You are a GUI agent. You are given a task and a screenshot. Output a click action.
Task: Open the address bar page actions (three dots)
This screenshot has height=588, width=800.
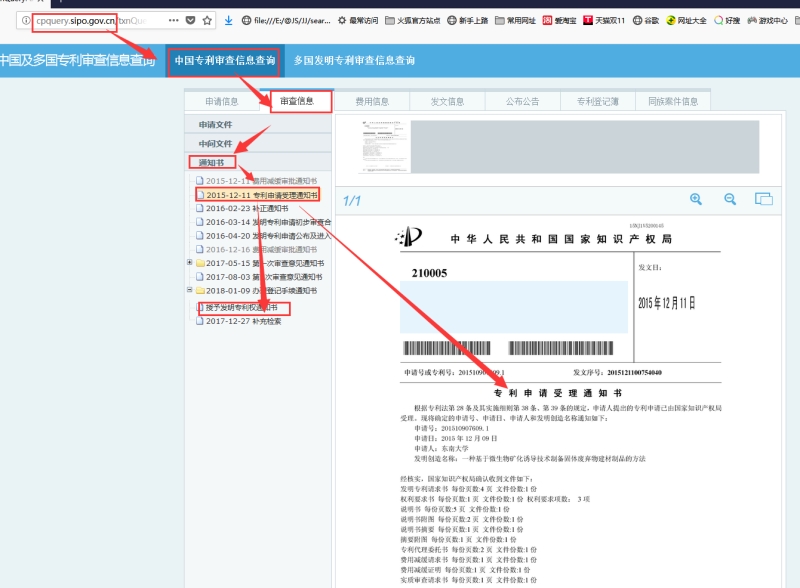173,20
